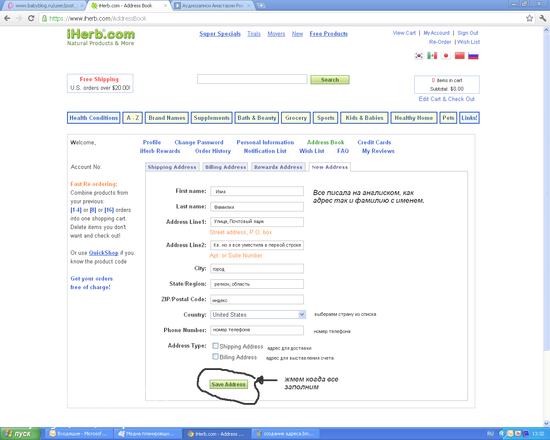This screenshot has height=440, width=550.
Task: Open Chrome wrench settings menu
Action: [x=543, y=18]
